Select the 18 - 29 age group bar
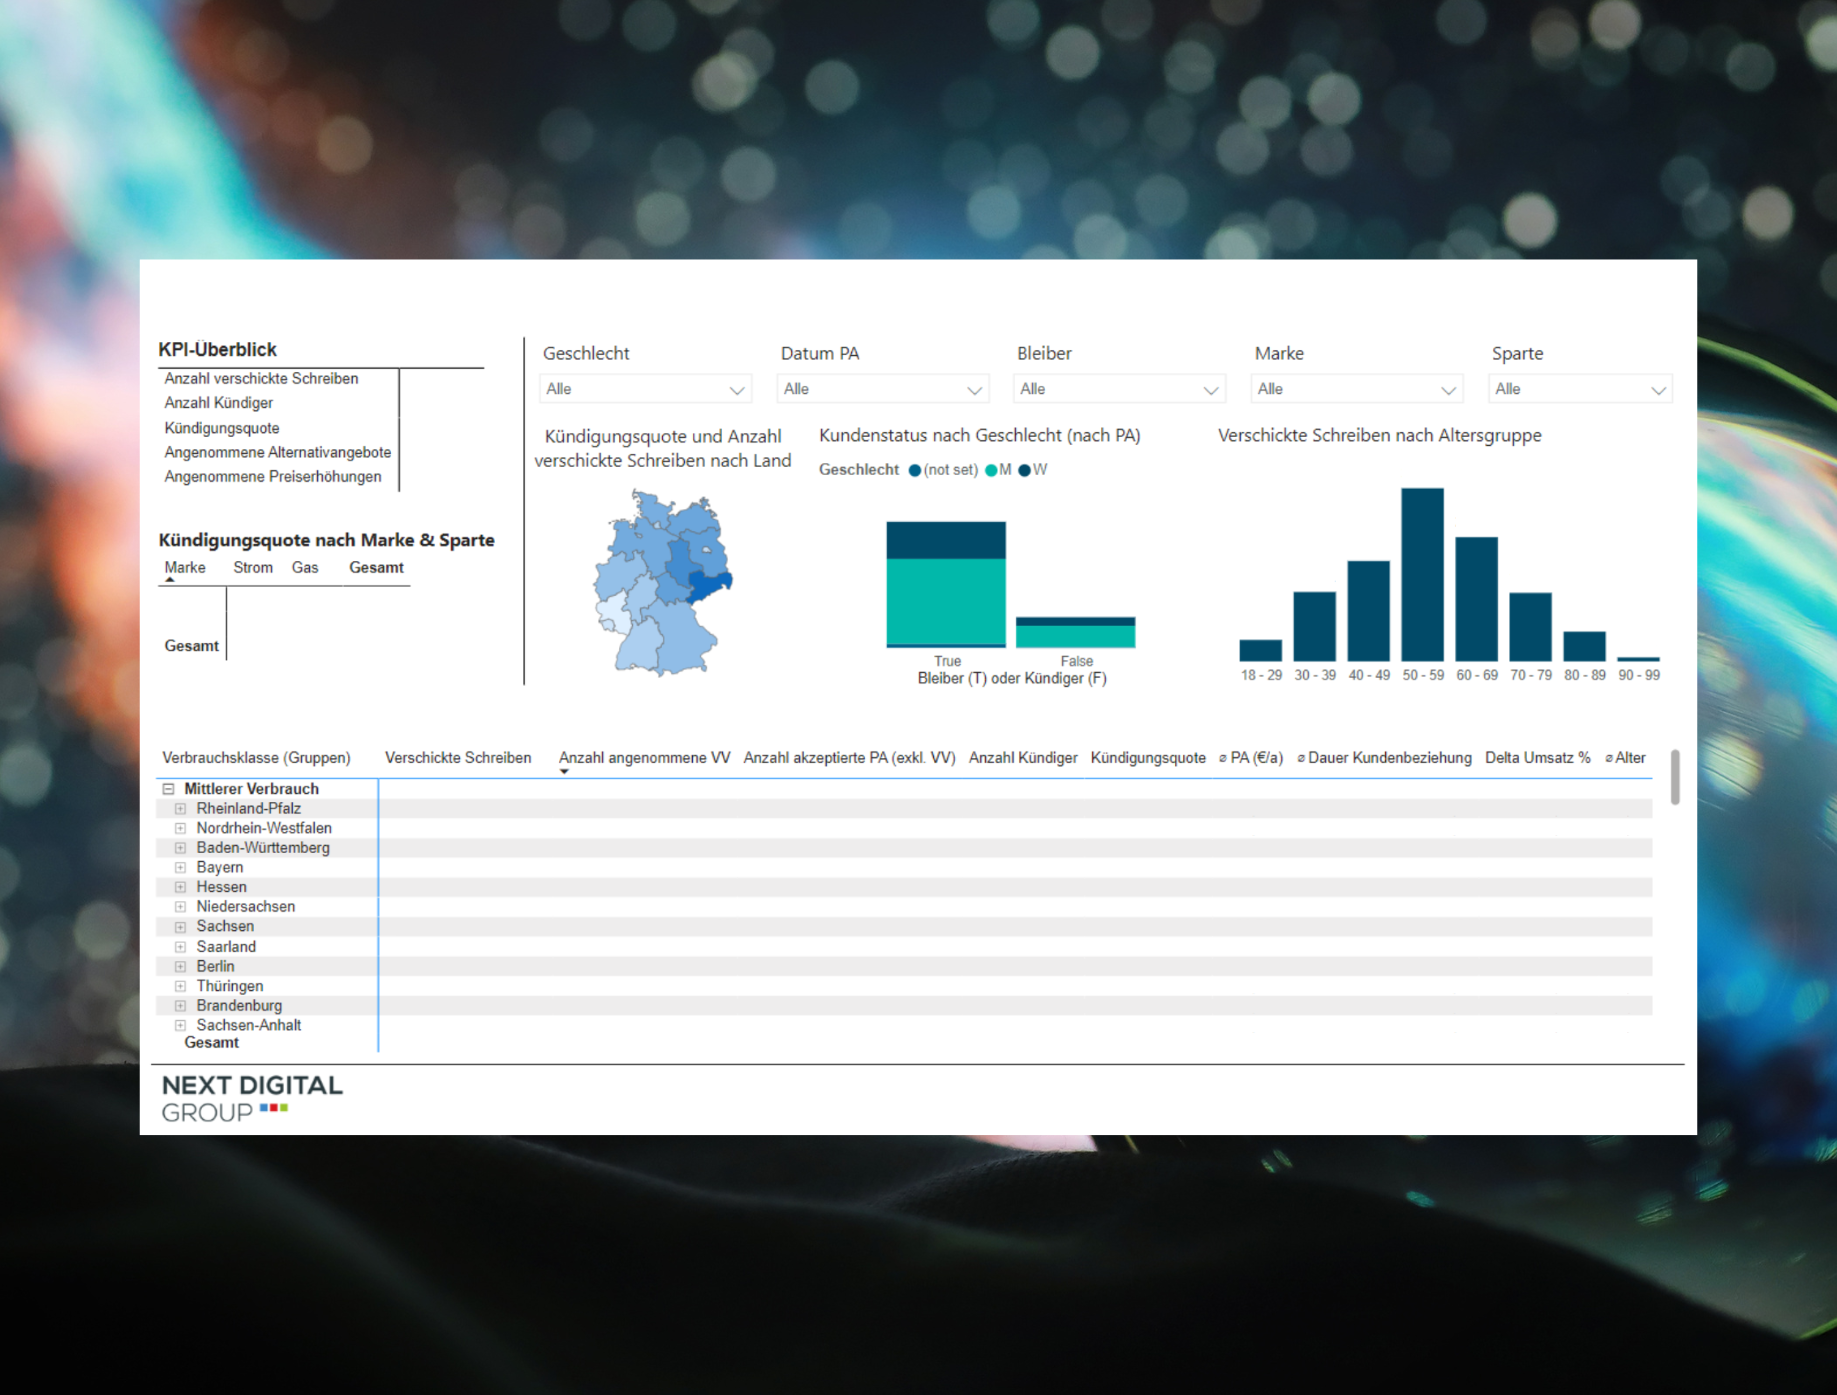The image size is (1837, 1395). (x=1260, y=650)
